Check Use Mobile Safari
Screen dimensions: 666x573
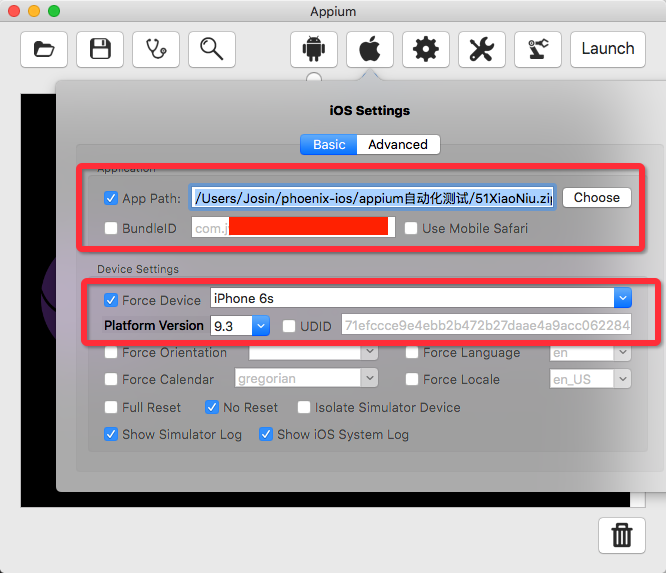[411, 228]
